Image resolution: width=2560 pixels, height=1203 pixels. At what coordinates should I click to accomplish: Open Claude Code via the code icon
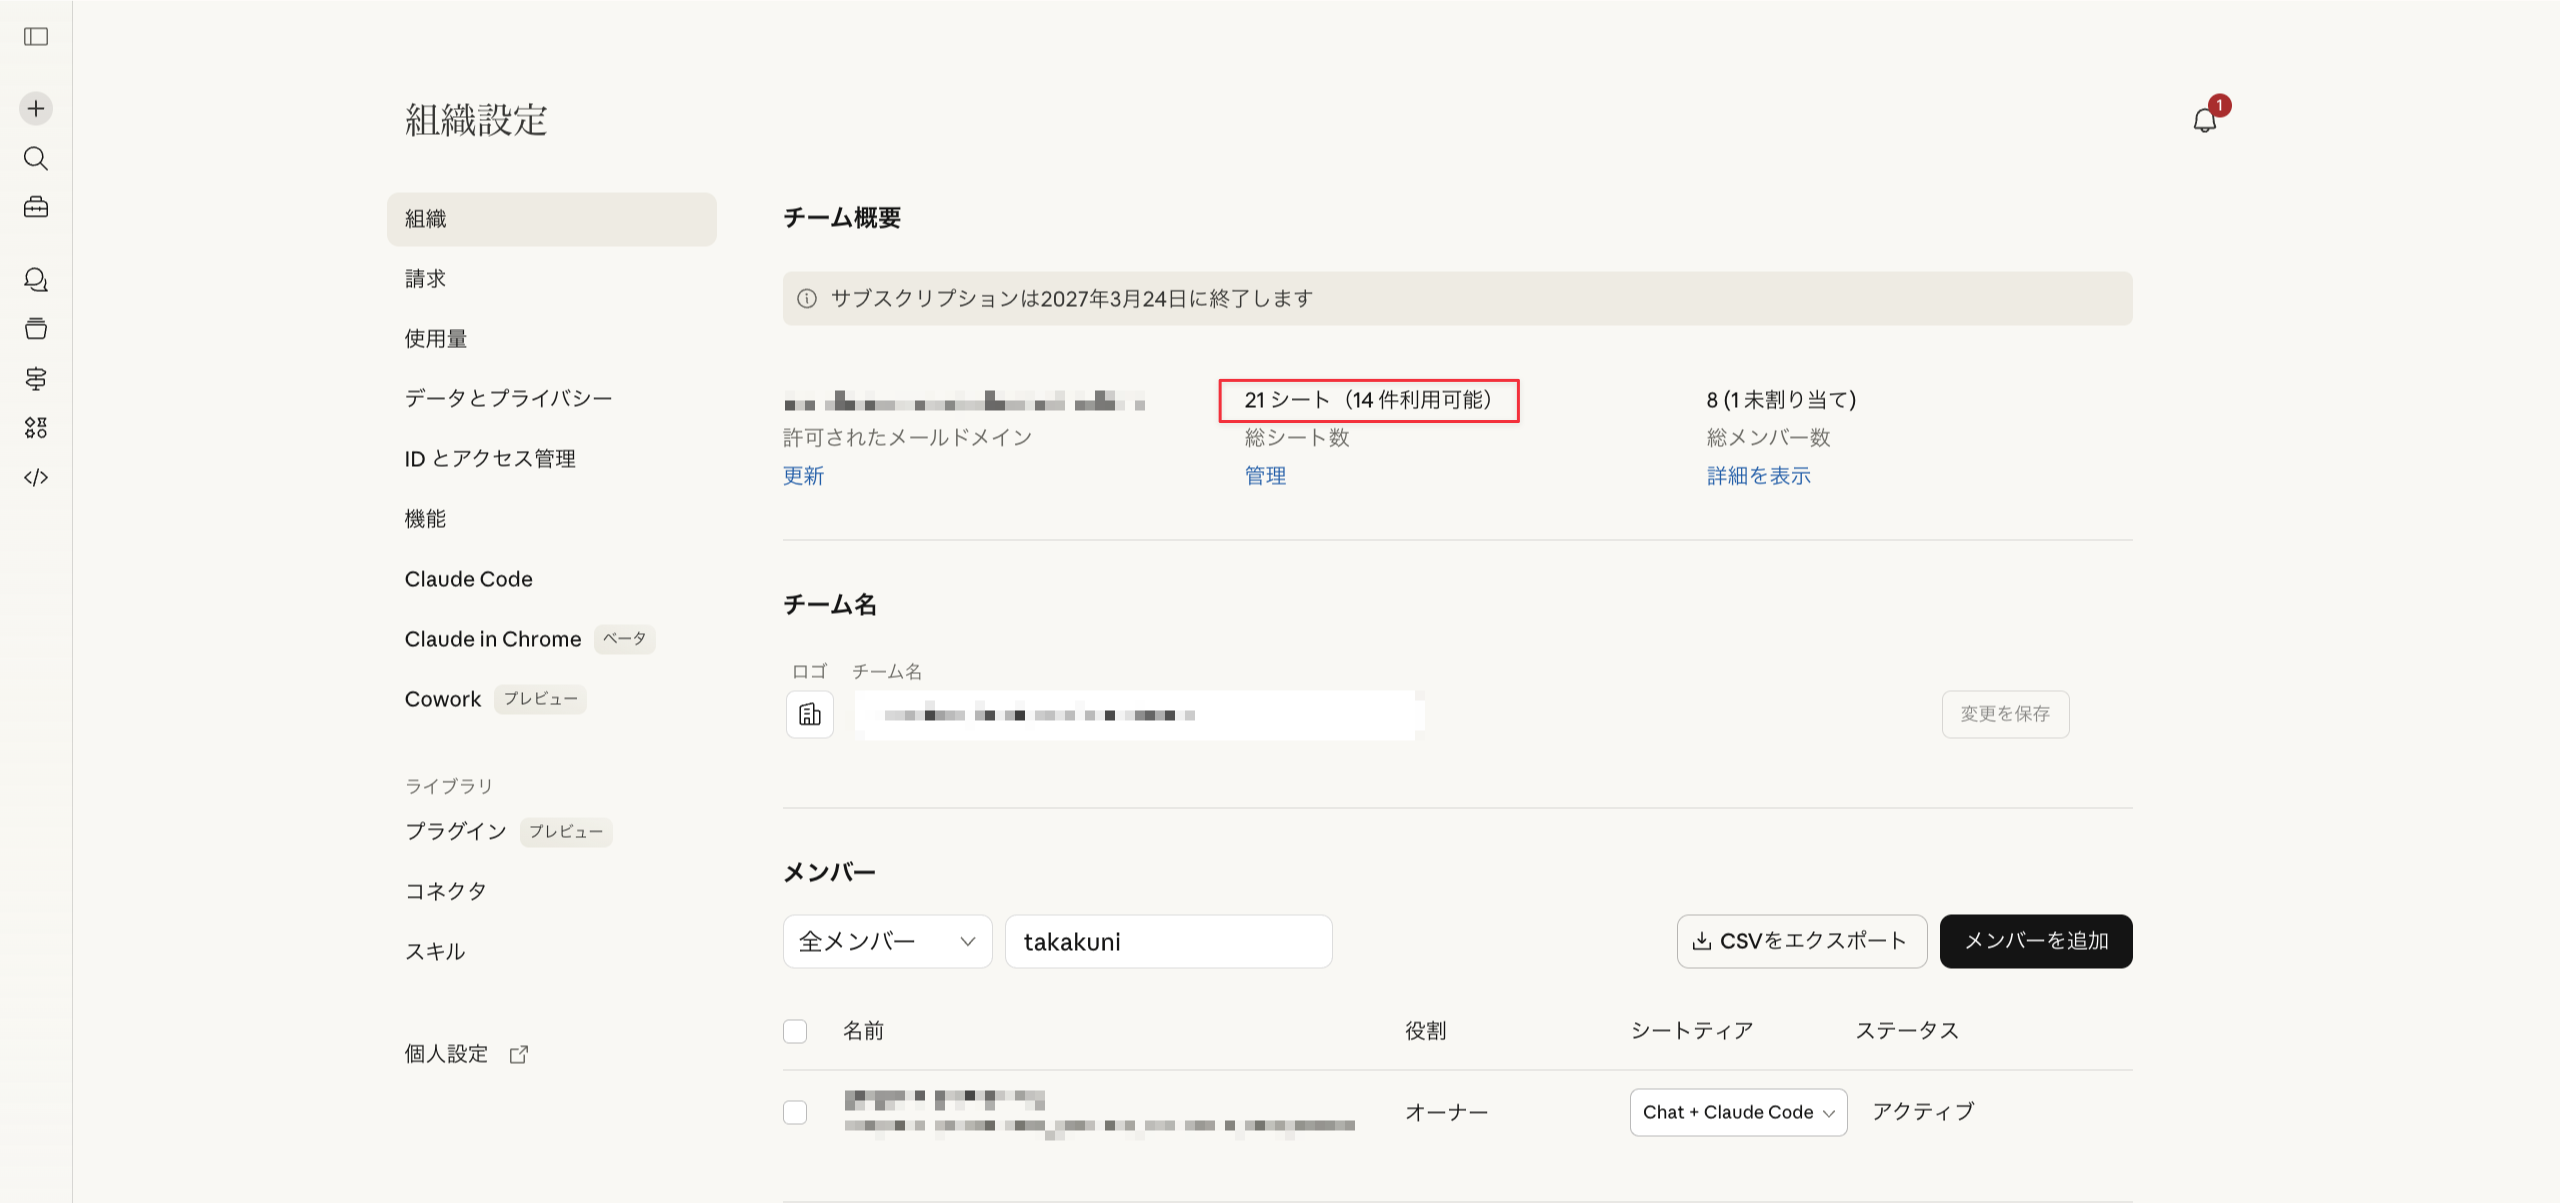click(36, 477)
